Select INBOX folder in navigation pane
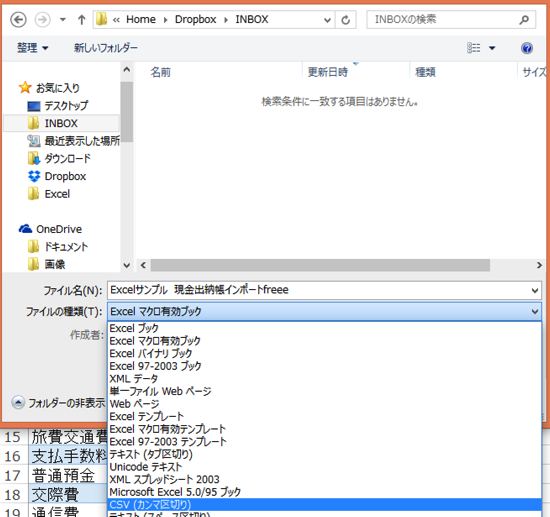This screenshot has width=550, height=517. [61, 123]
